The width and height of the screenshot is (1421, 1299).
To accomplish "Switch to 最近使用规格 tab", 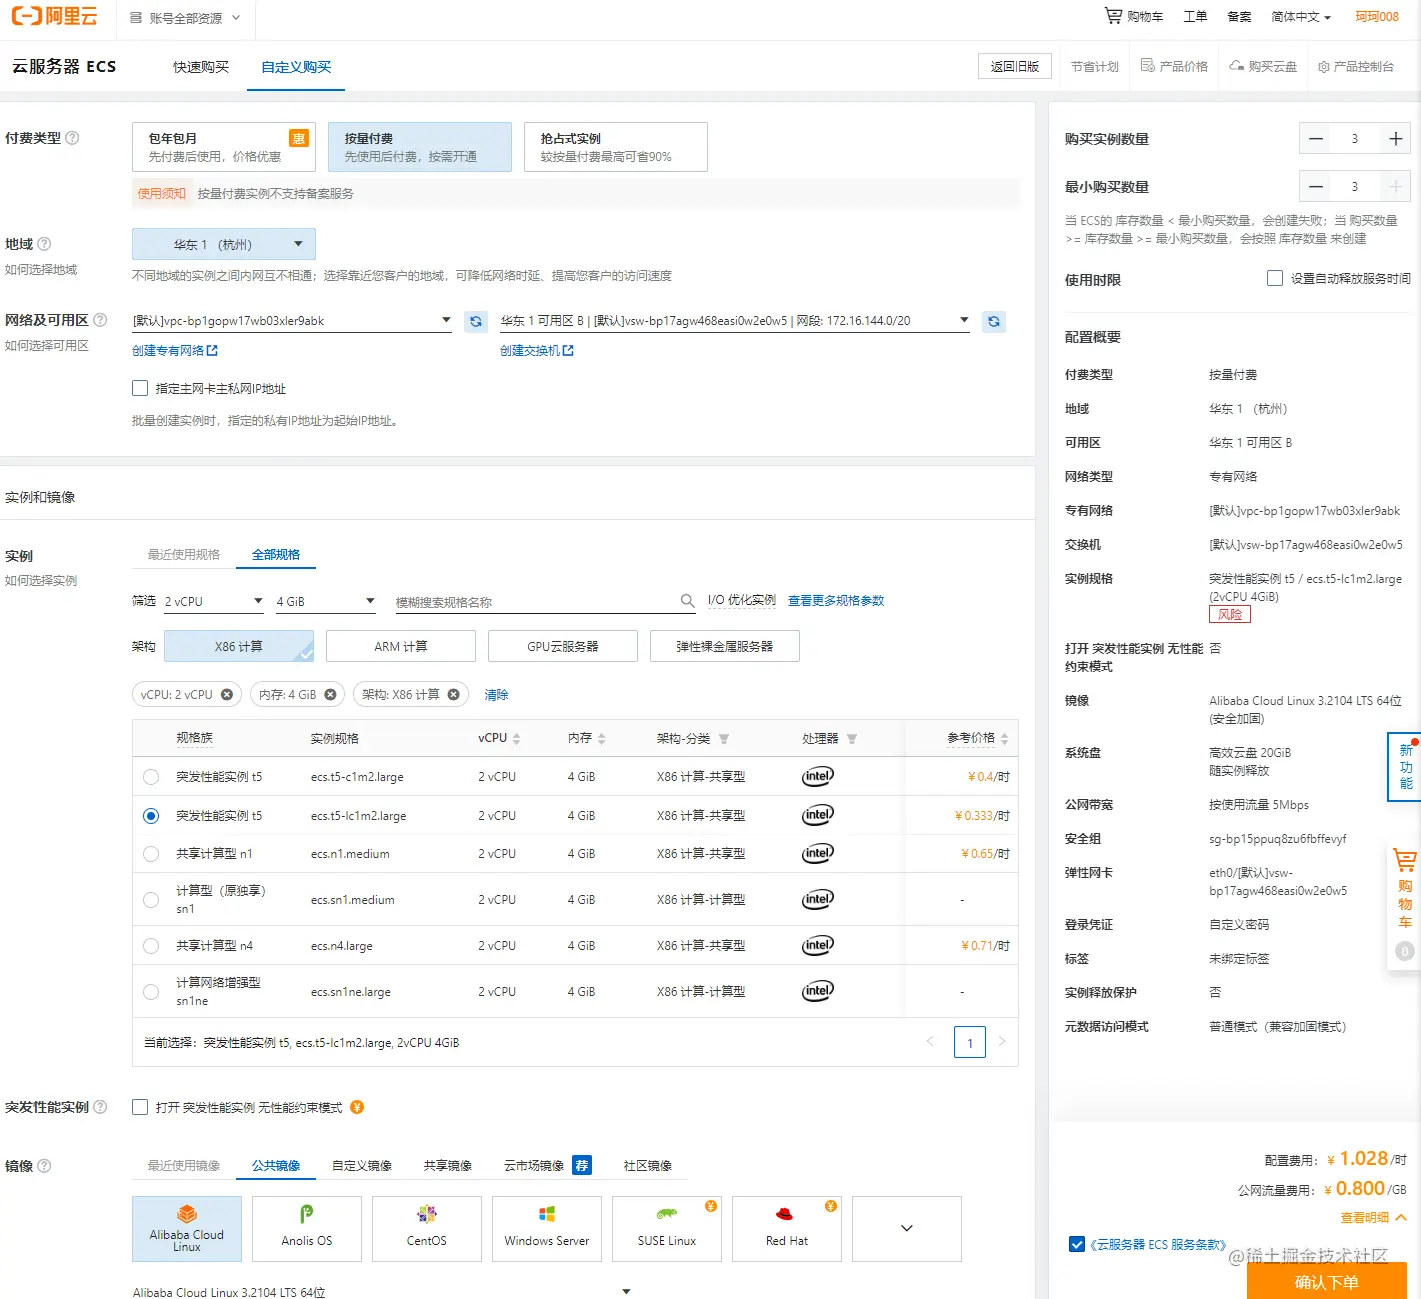I will (x=184, y=554).
